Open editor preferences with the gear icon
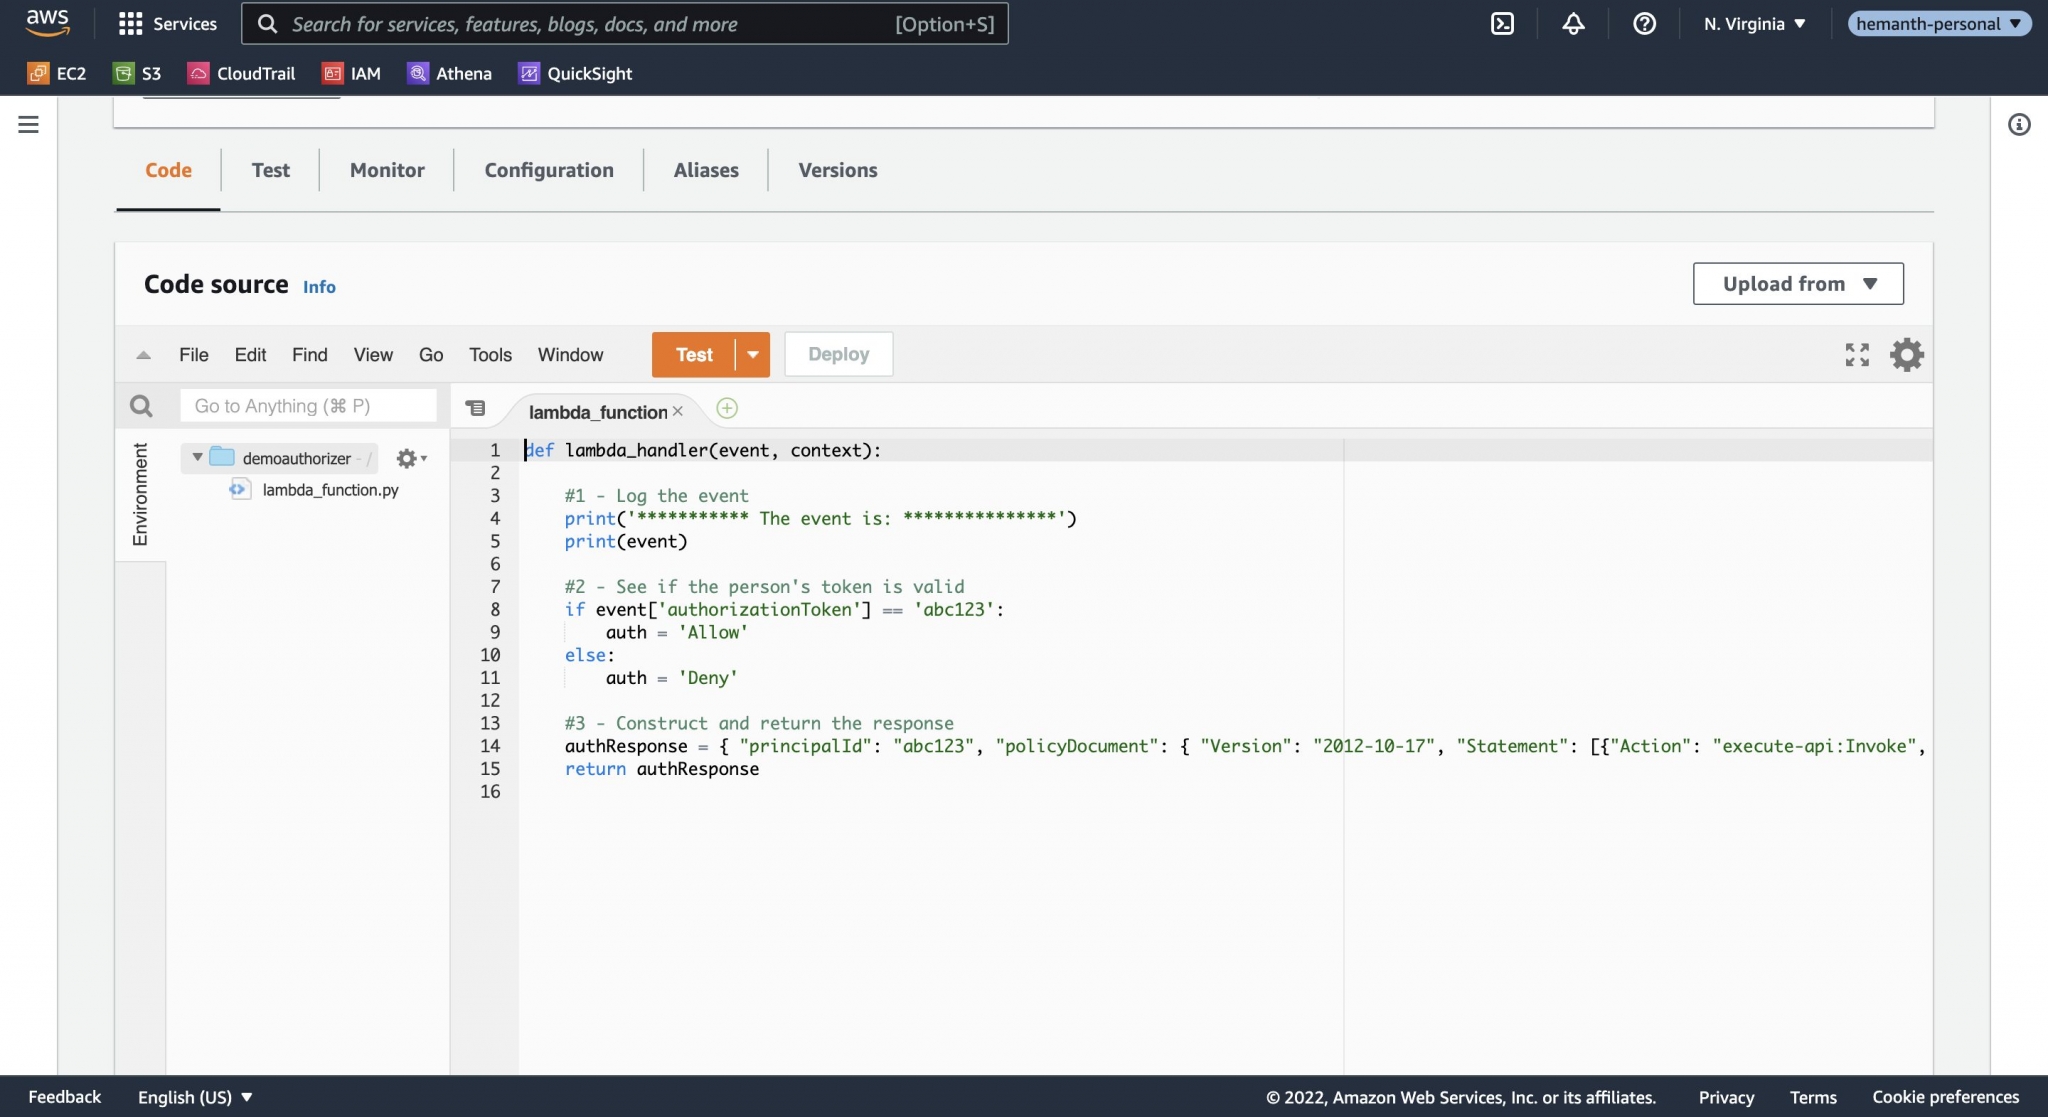The image size is (2048, 1117). pyautogui.click(x=1907, y=354)
